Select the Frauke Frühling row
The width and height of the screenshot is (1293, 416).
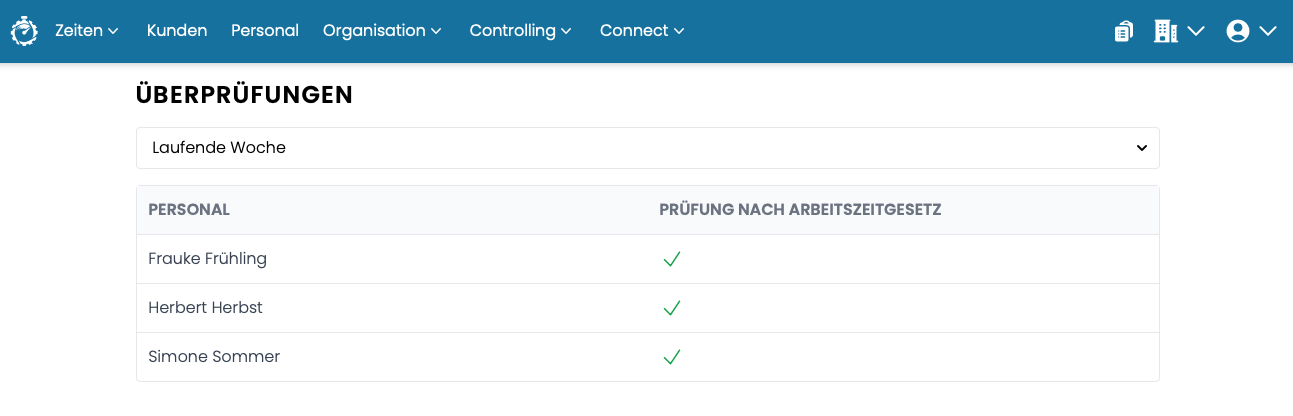[648, 259]
